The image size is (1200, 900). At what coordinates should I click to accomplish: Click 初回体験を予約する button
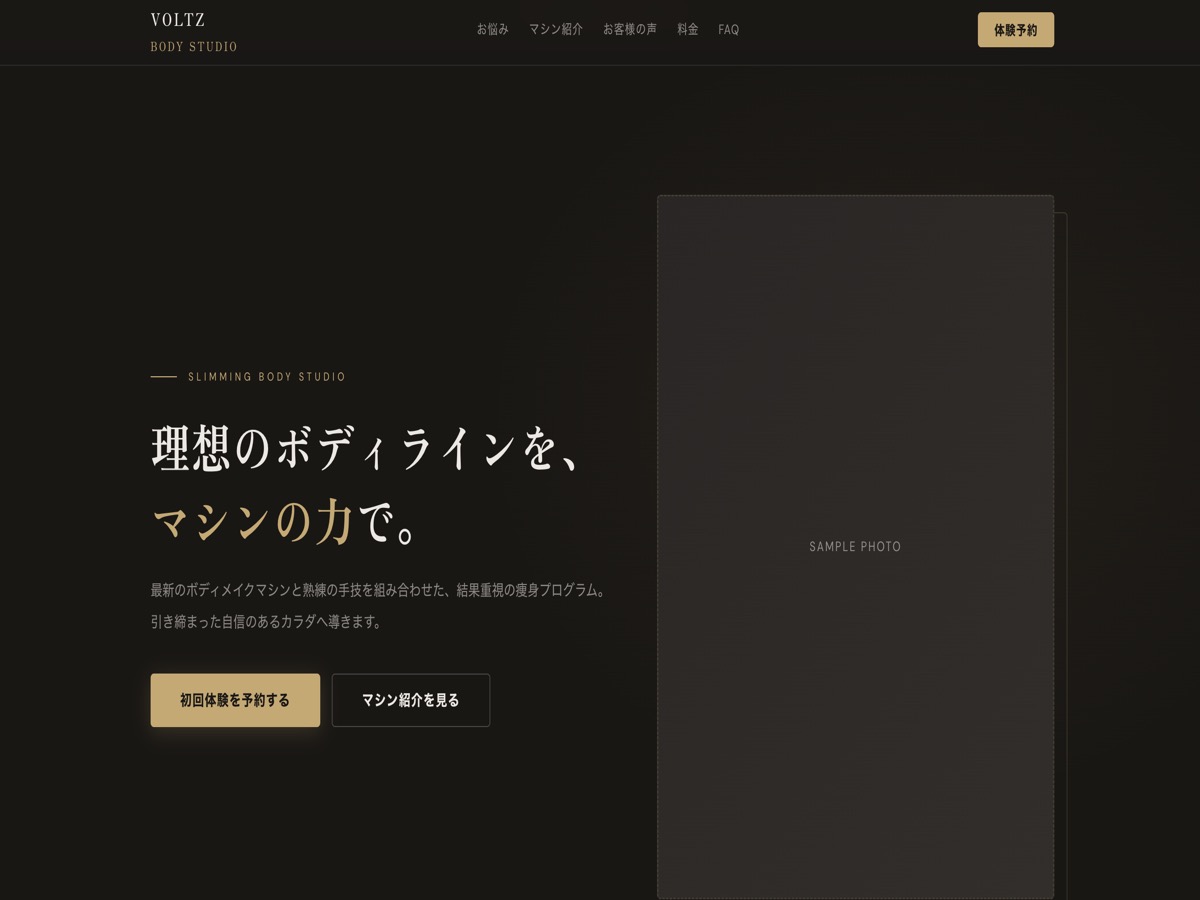coord(236,700)
